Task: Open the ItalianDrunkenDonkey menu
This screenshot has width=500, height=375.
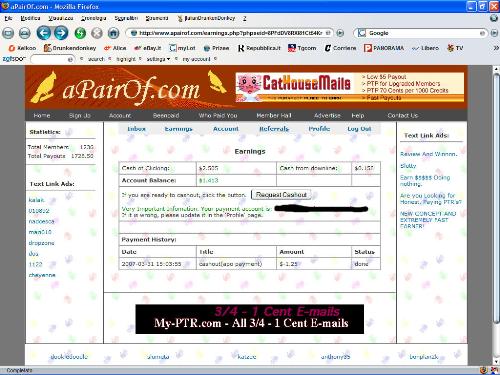Action: [x=207, y=18]
